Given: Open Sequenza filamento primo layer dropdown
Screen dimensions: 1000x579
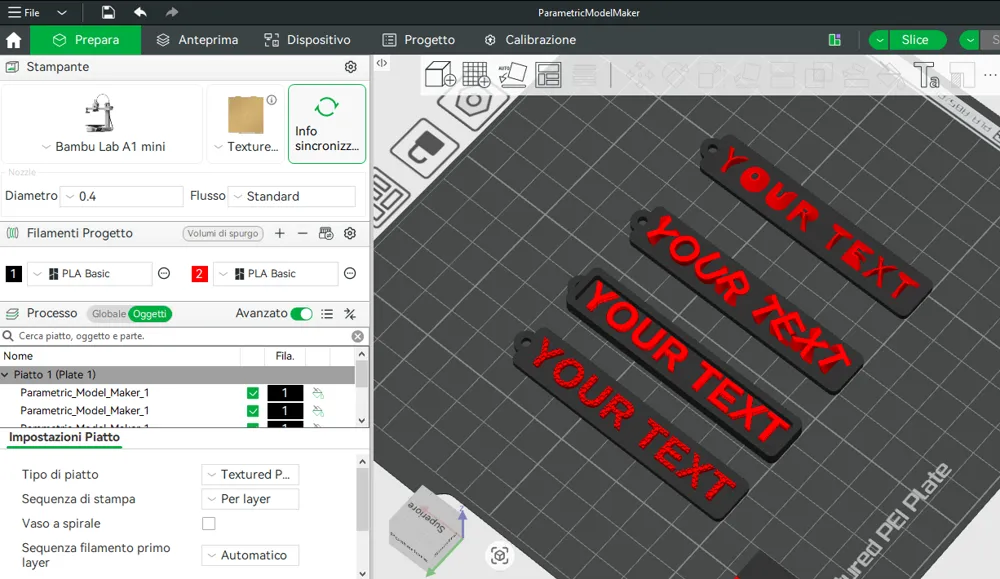Looking at the screenshot, I should (x=250, y=555).
